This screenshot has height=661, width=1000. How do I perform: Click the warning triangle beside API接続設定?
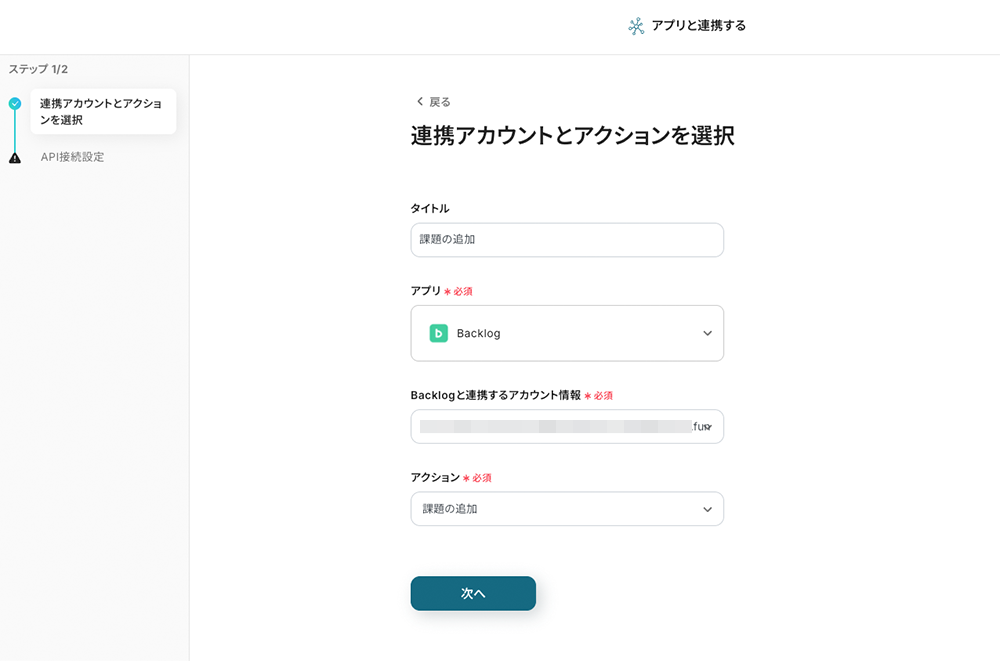pyautogui.click(x=14, y=158)
